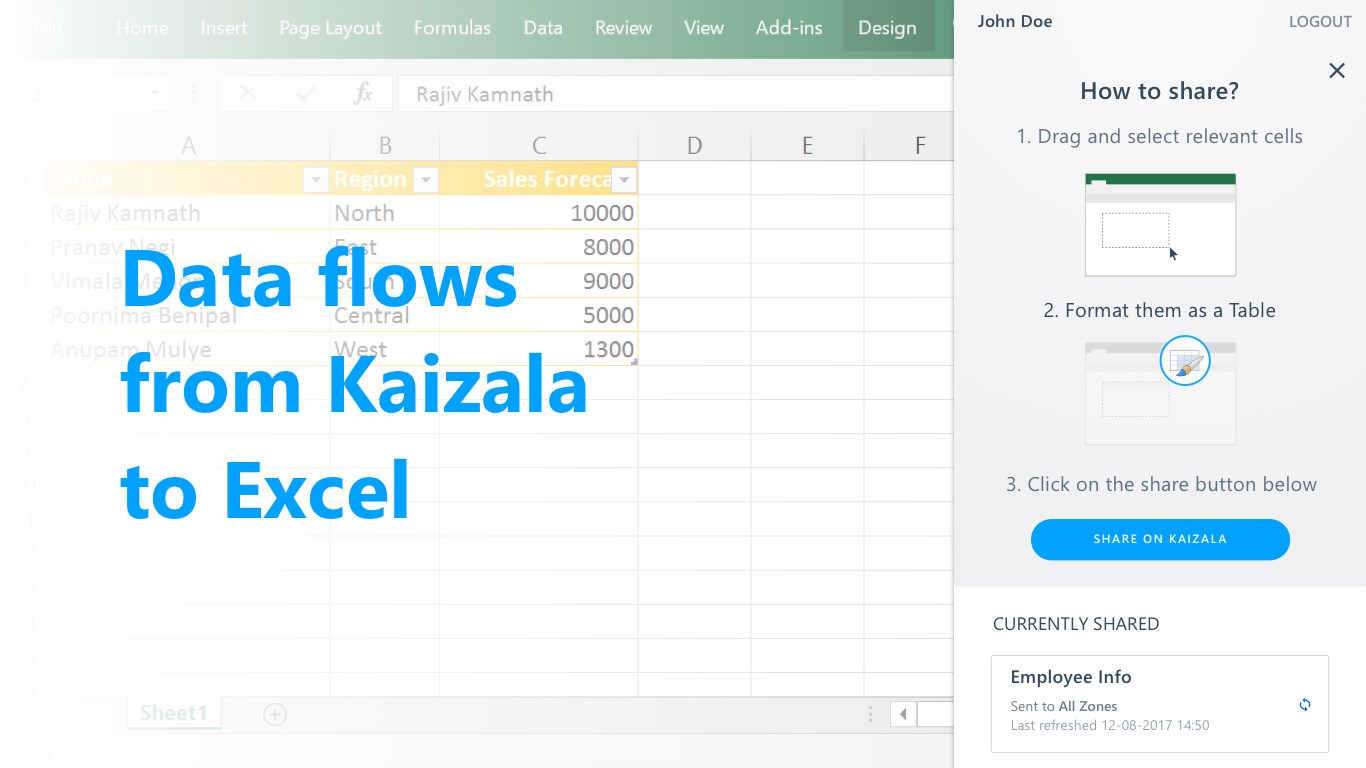
Task: Open the Name column filter dropdown
Action: [315, 180]
